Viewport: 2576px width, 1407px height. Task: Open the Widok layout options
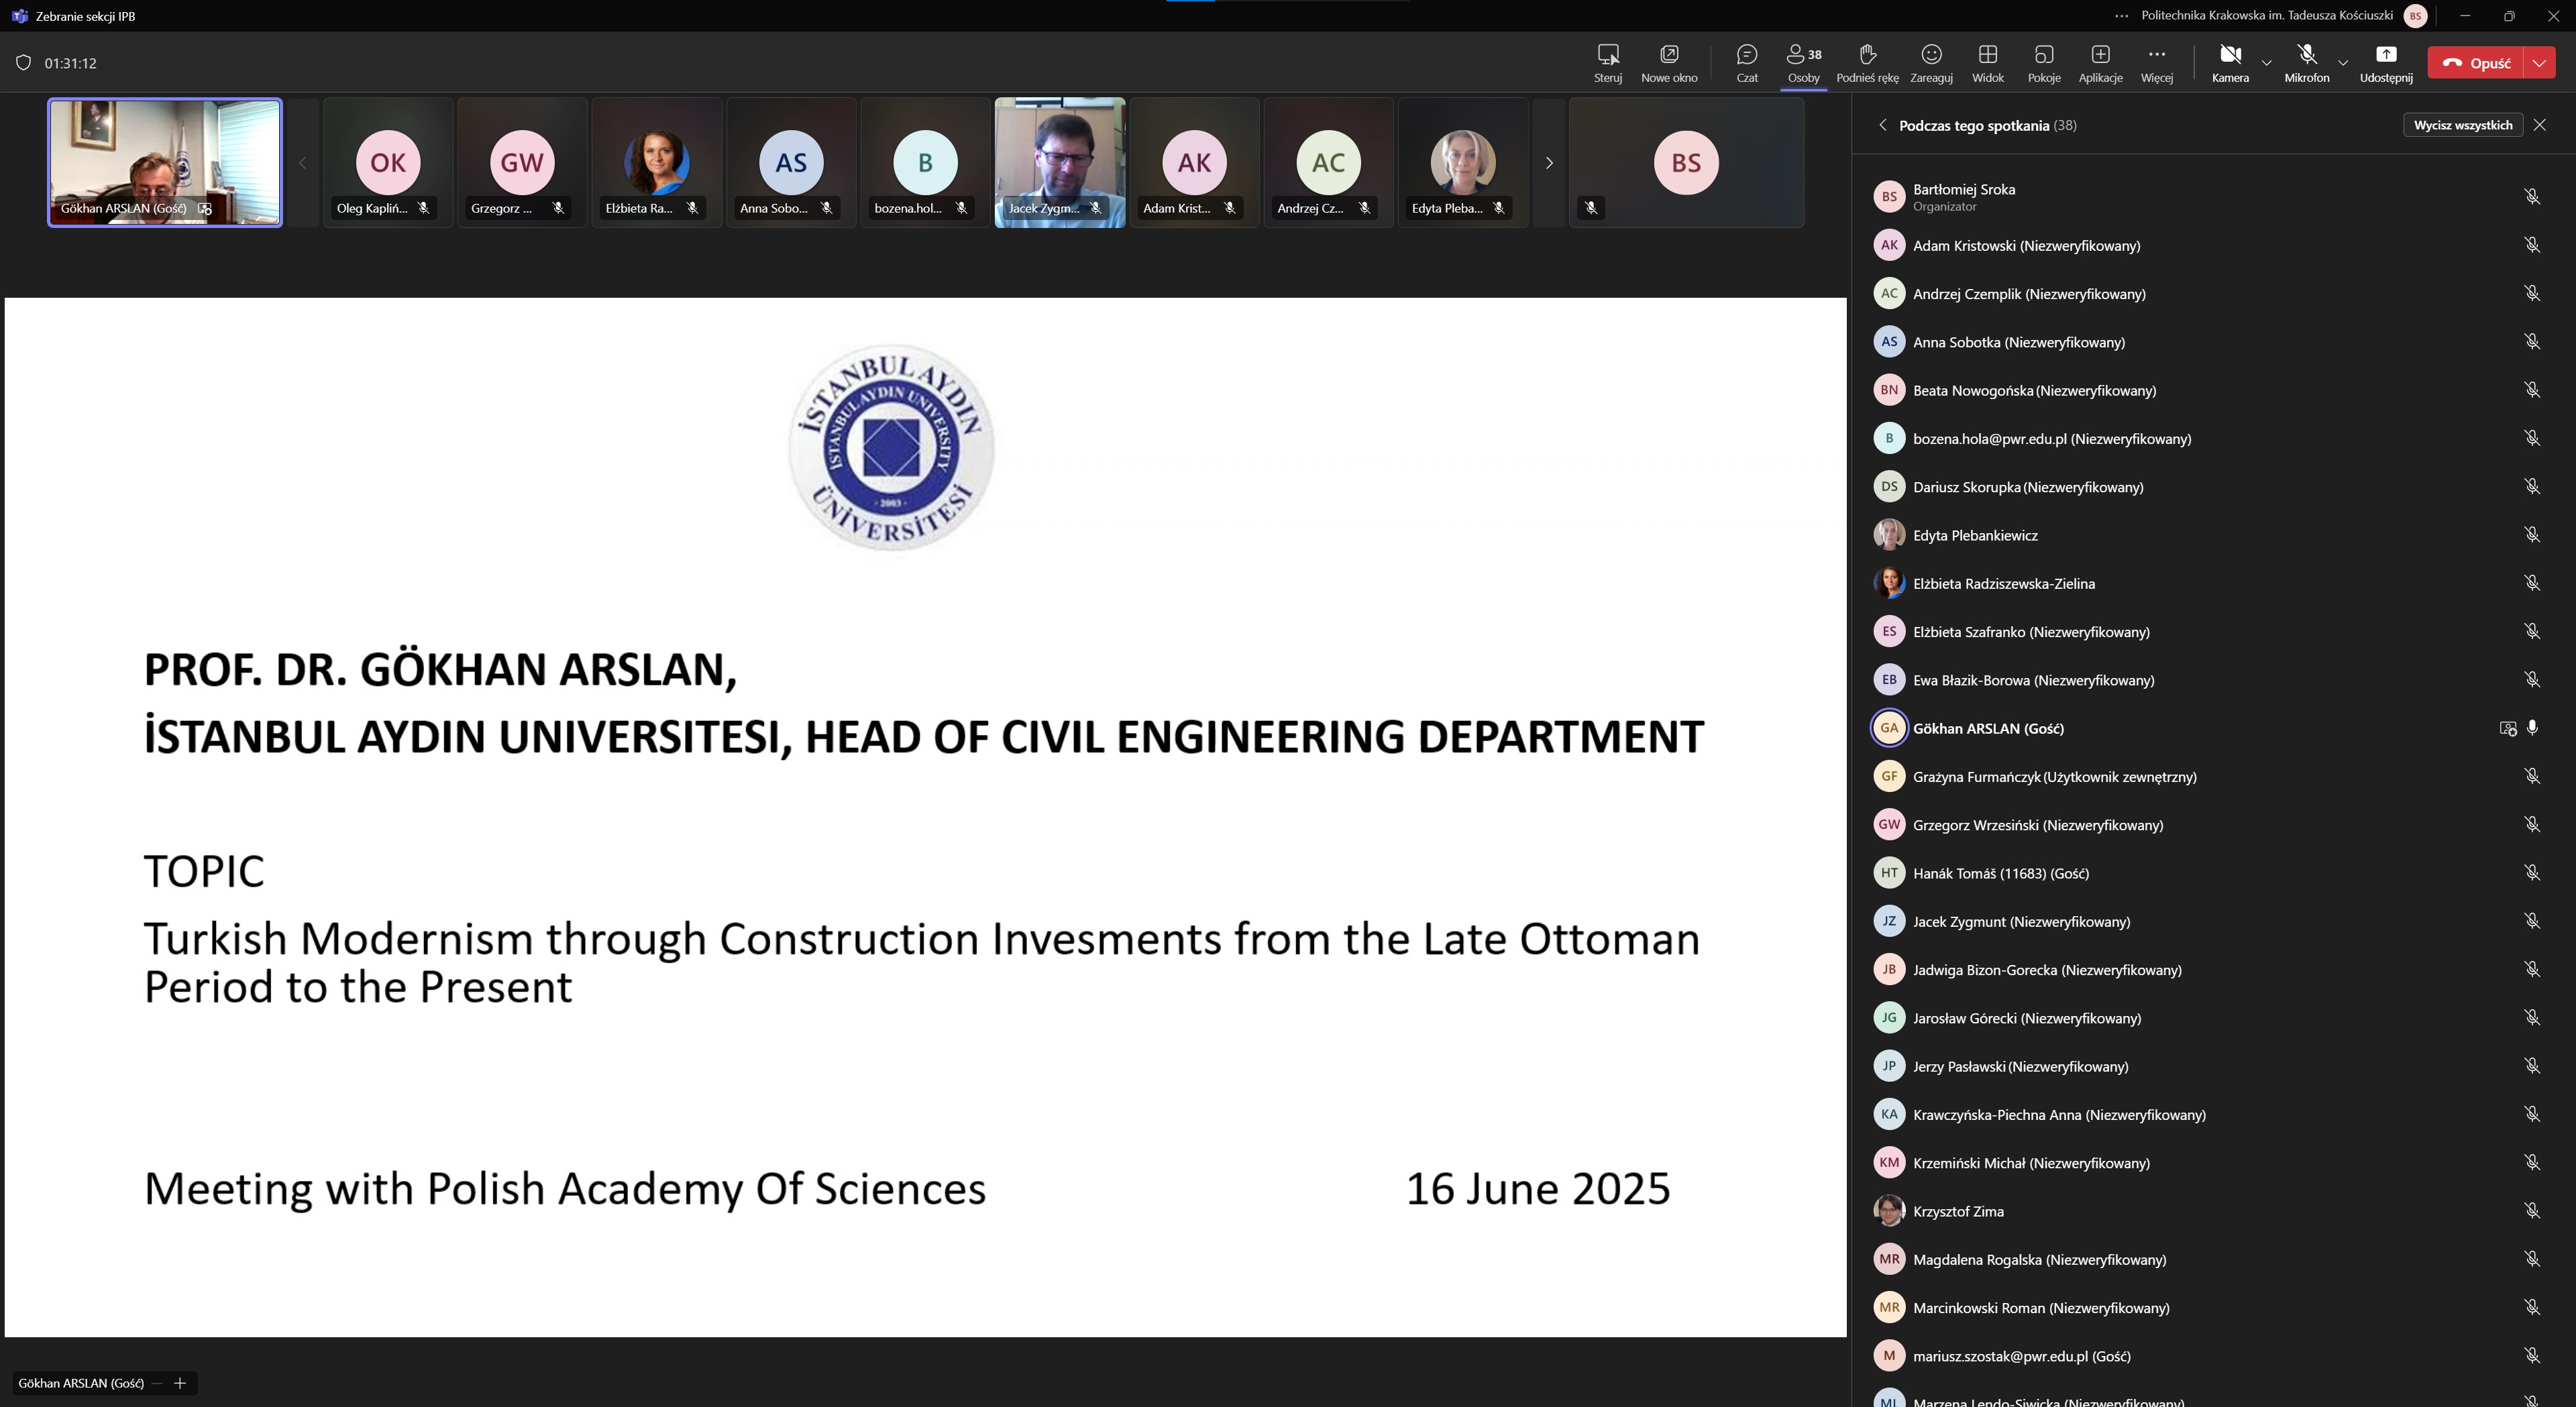click(1987, 62)
